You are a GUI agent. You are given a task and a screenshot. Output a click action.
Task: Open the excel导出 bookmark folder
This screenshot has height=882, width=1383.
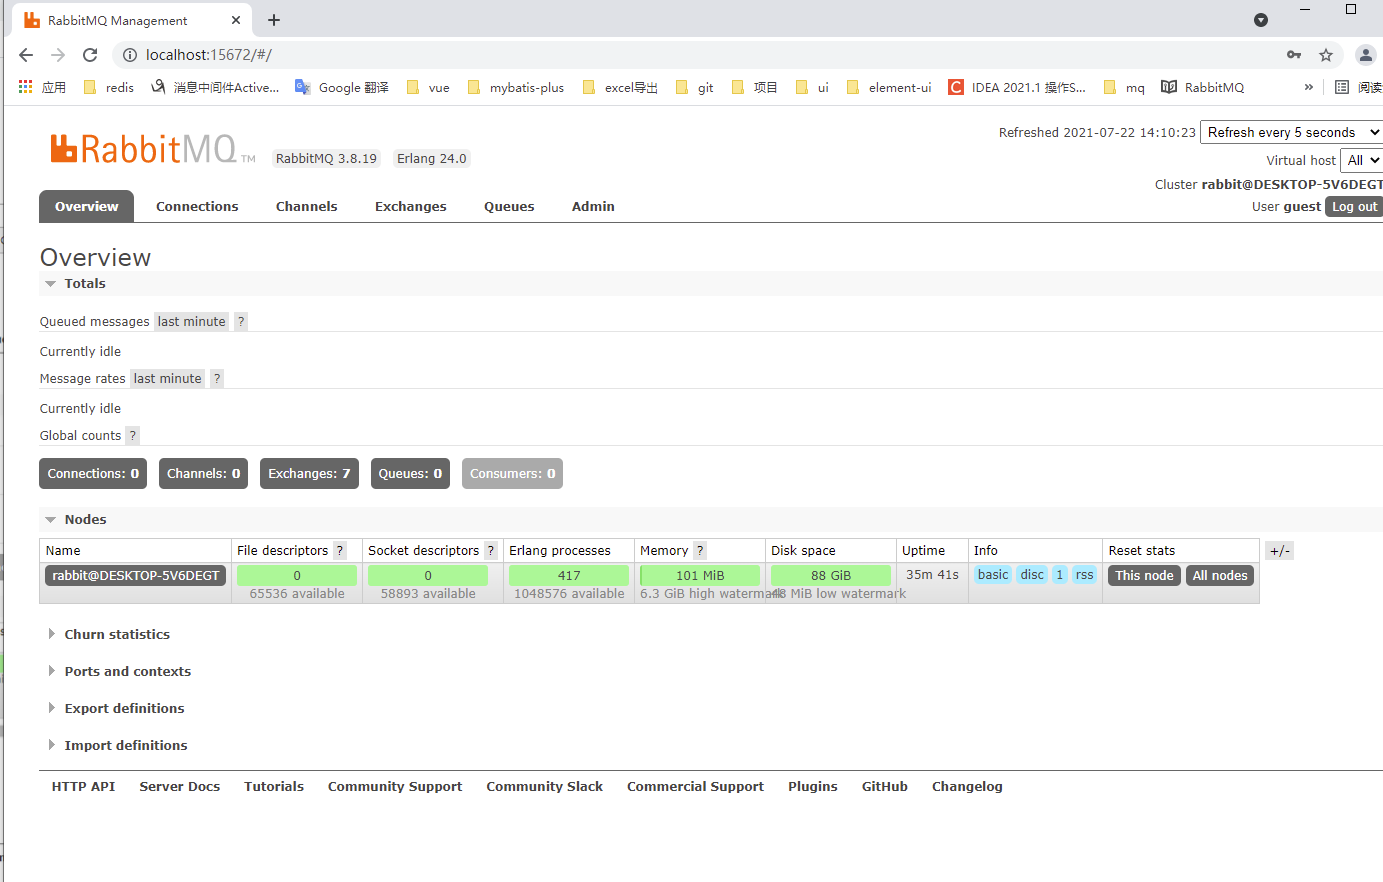620,87
